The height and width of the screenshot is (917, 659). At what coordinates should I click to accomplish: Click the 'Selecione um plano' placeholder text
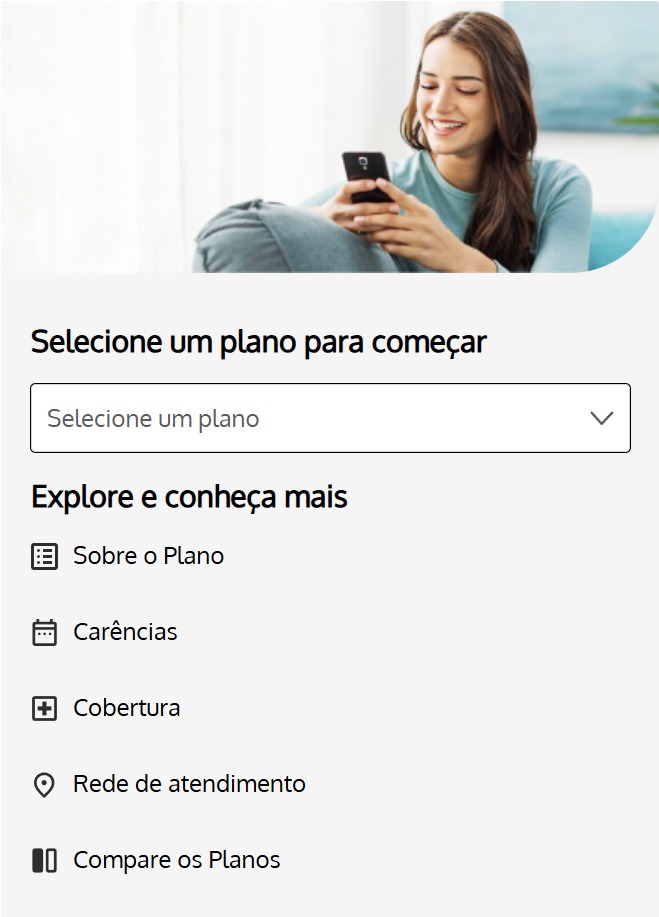(x=153, y=418)
